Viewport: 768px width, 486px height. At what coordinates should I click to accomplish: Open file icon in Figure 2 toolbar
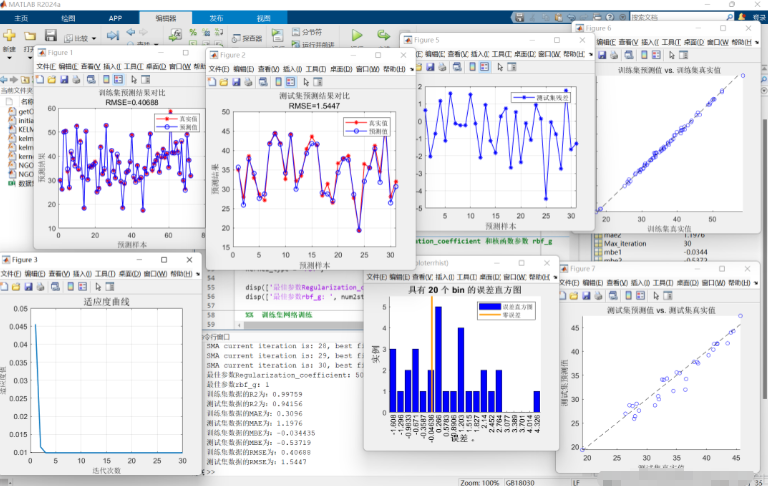(x=226, y=81)
